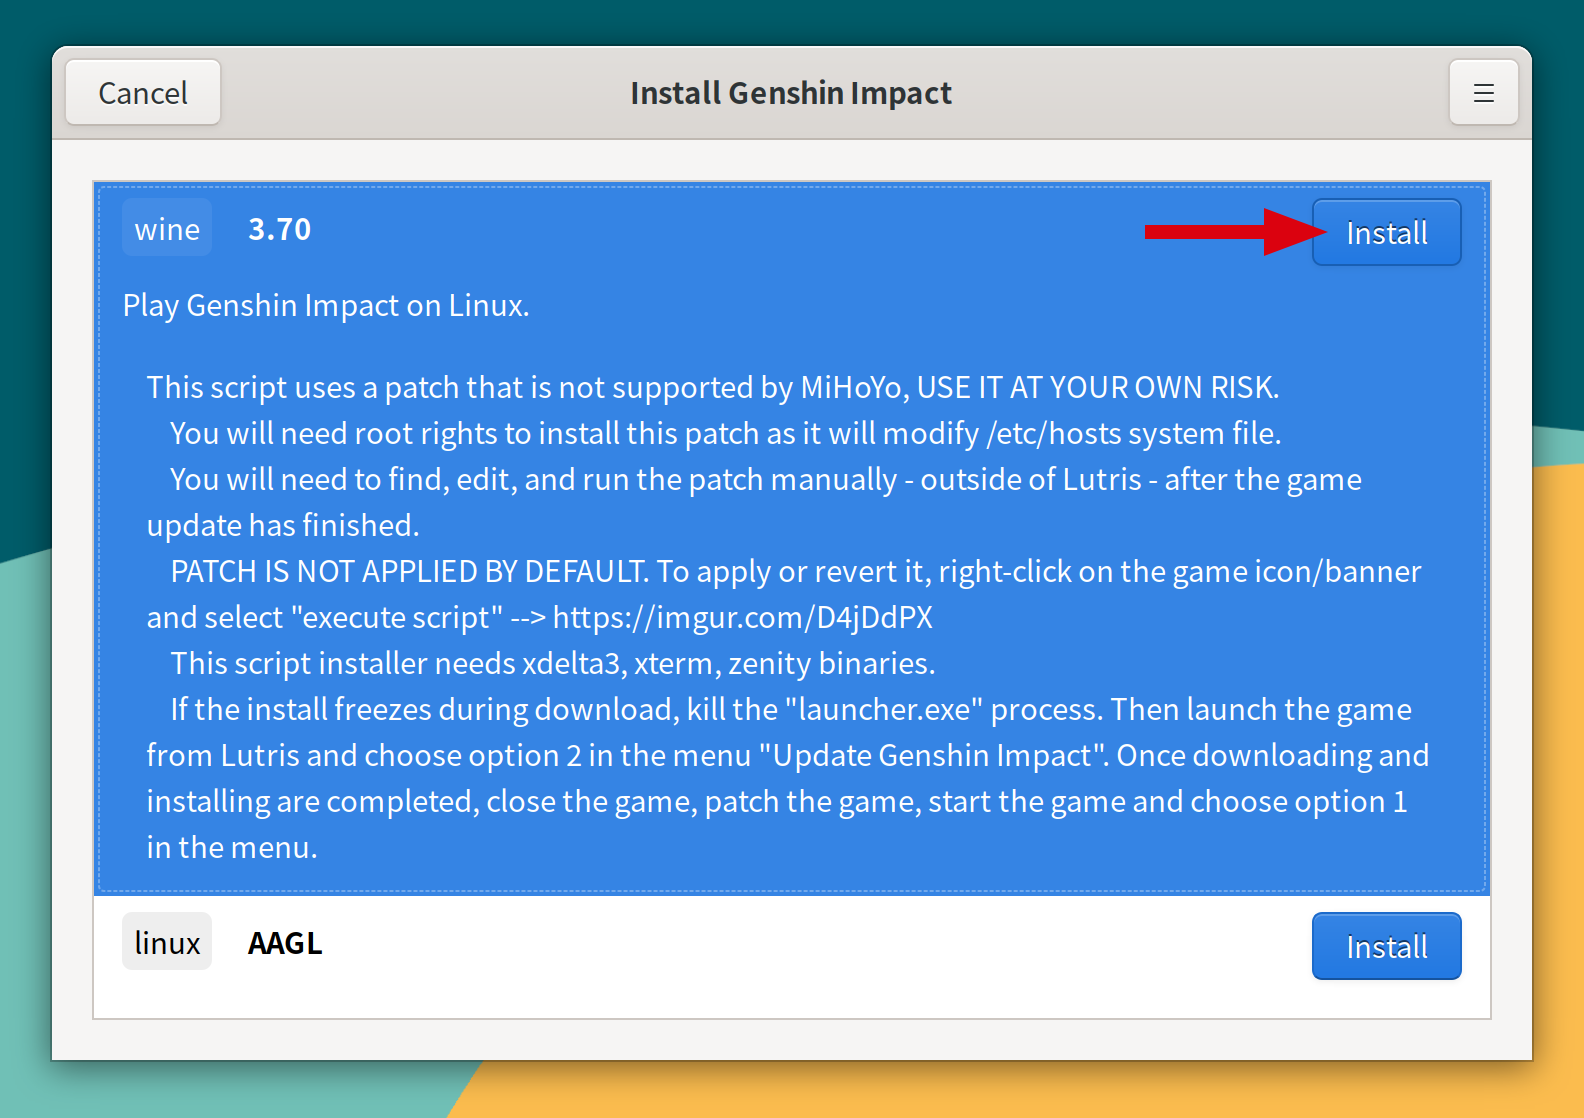Select the AAGL installer name
1584x1118 pixels.
click(285, 943)
